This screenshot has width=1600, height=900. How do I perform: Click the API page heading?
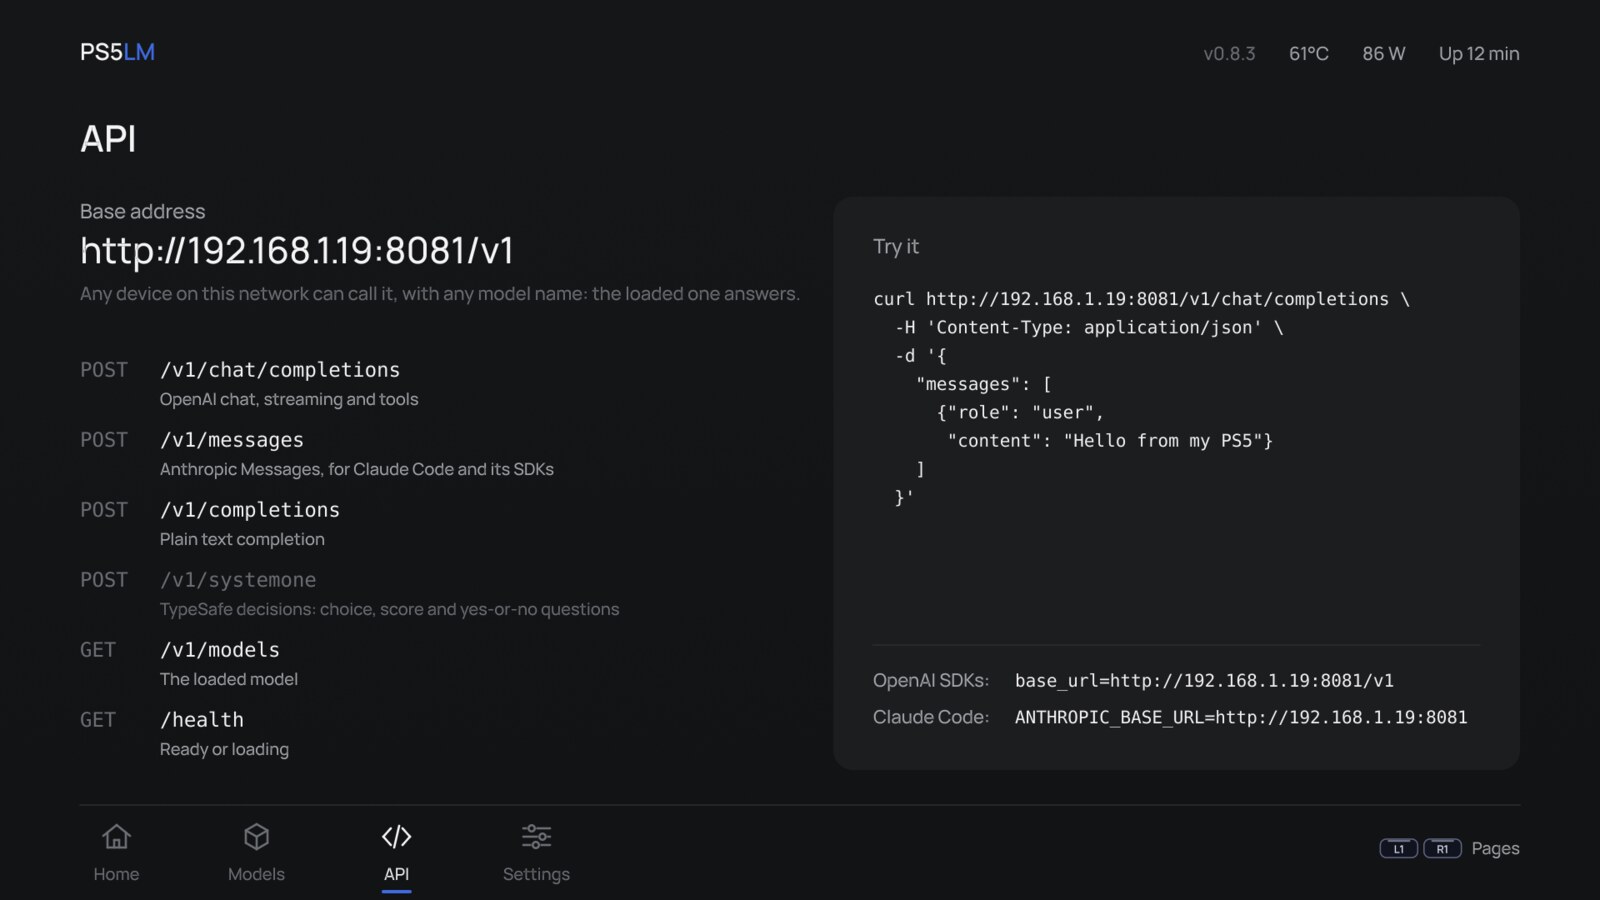[108, 139]
